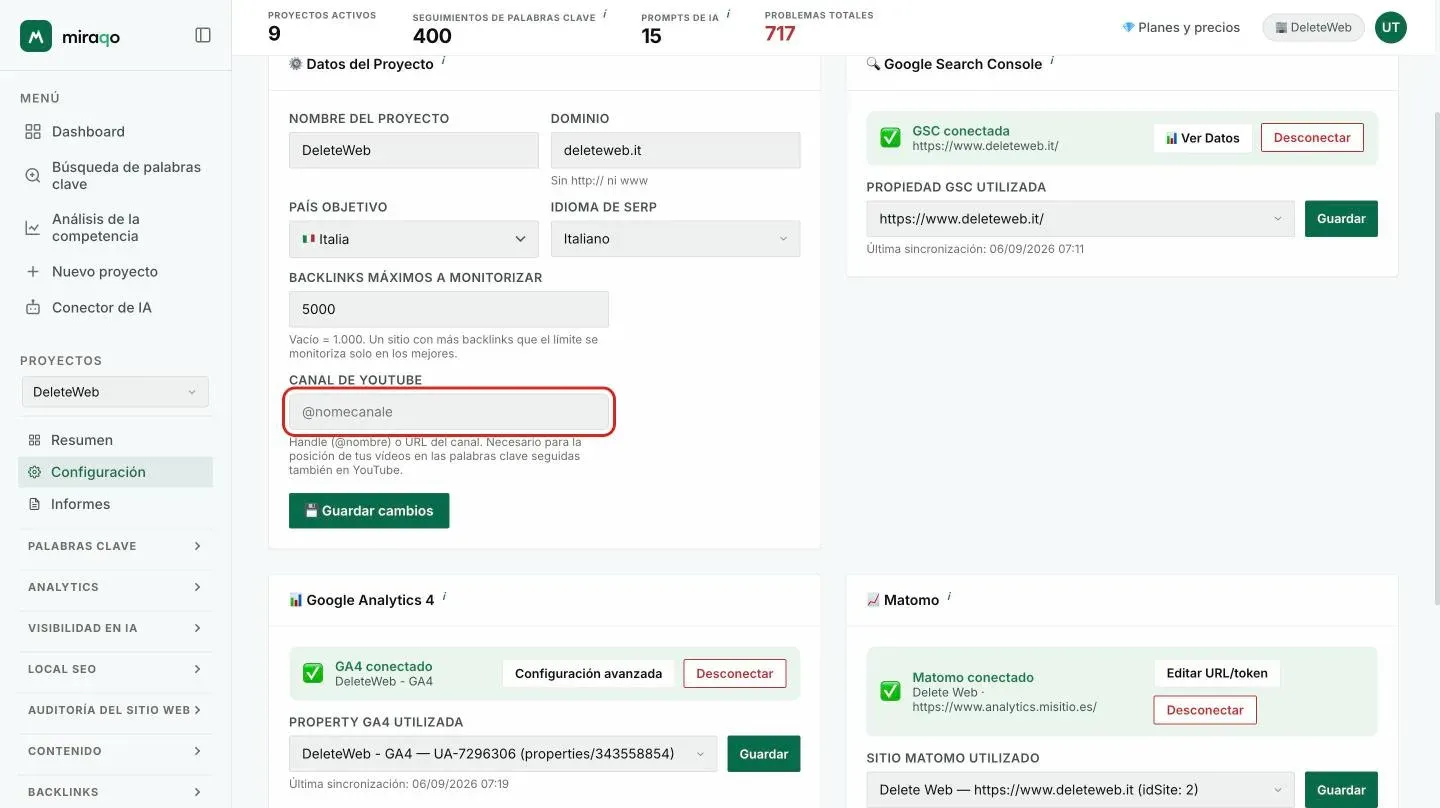Click the miraqo logo icon
The width and height of the screenshot is (1440, 808).
click(x=36, y=36)
